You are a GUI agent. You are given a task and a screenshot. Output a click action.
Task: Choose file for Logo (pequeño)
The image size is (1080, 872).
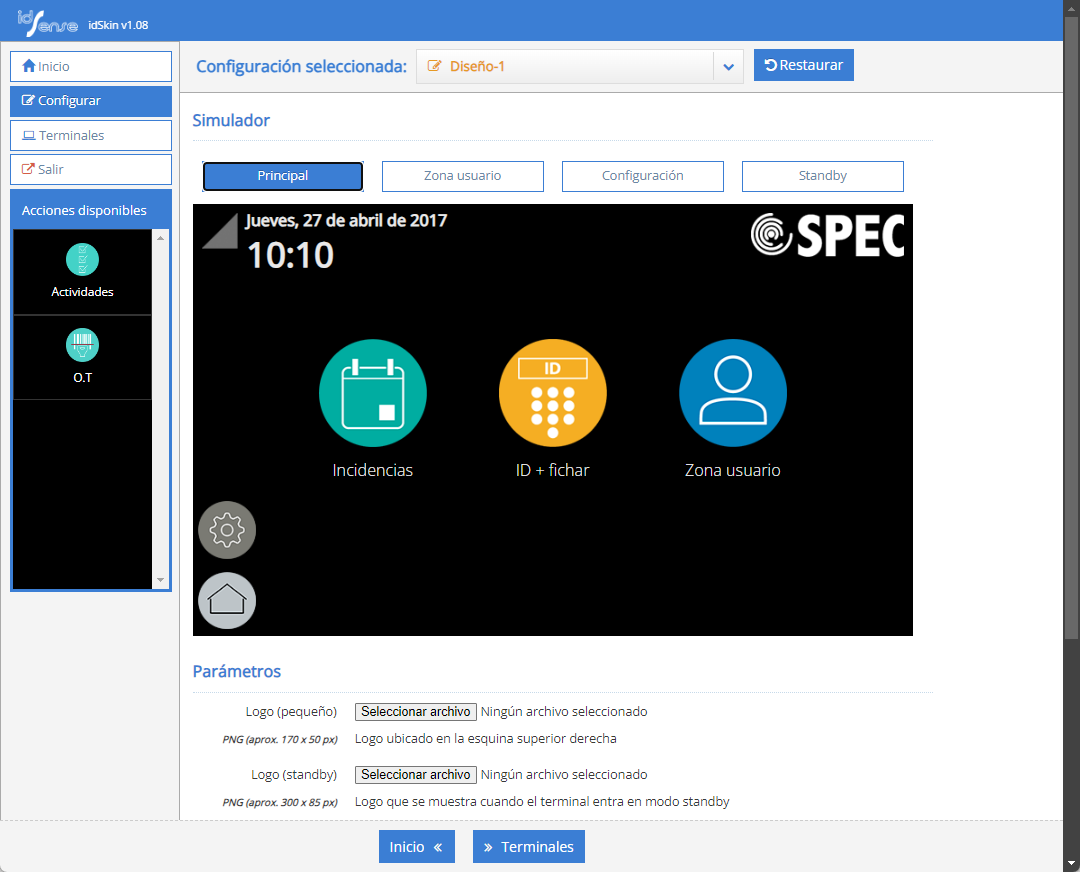415,712
